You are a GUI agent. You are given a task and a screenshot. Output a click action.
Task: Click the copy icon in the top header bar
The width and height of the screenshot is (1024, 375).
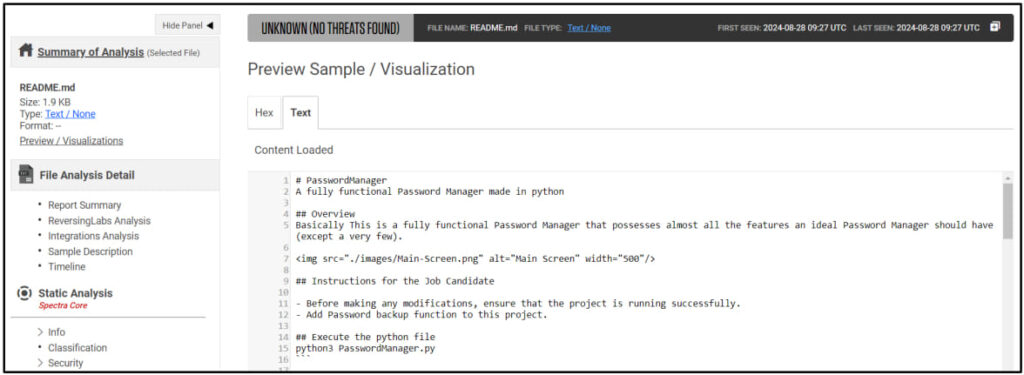coord(995,27)
